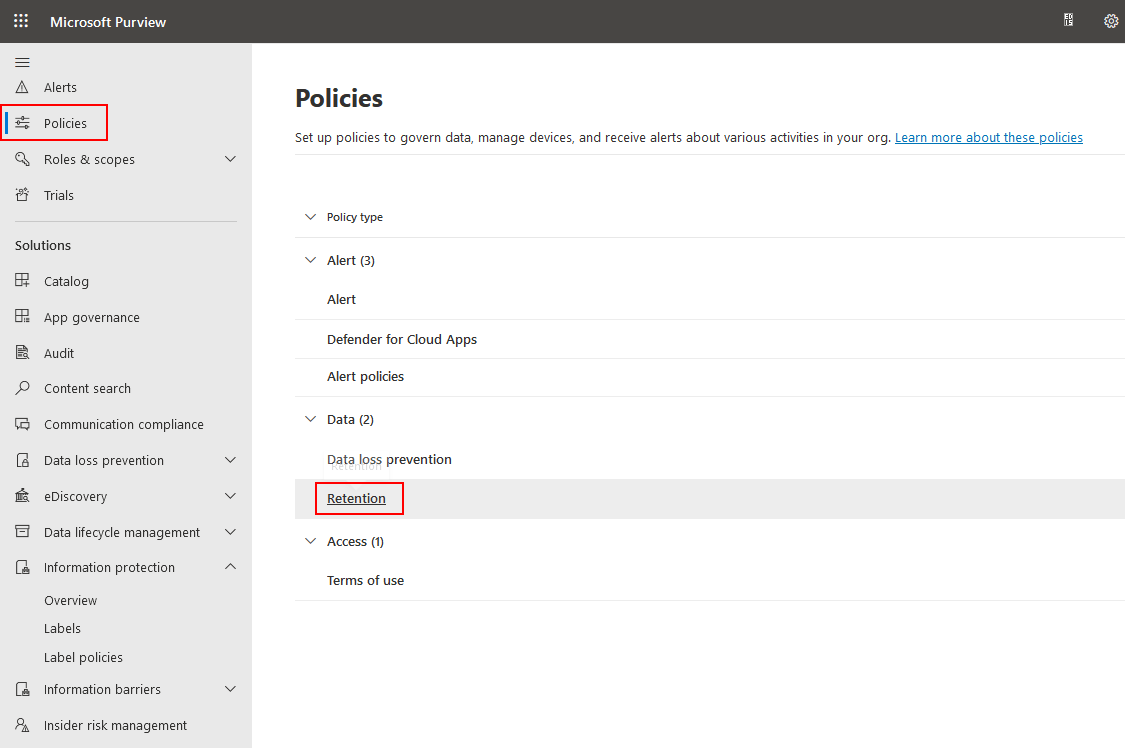The image size is (1125, 748).
Task: Select Policies in the left navigation
Action: click(x=65, y=123)
